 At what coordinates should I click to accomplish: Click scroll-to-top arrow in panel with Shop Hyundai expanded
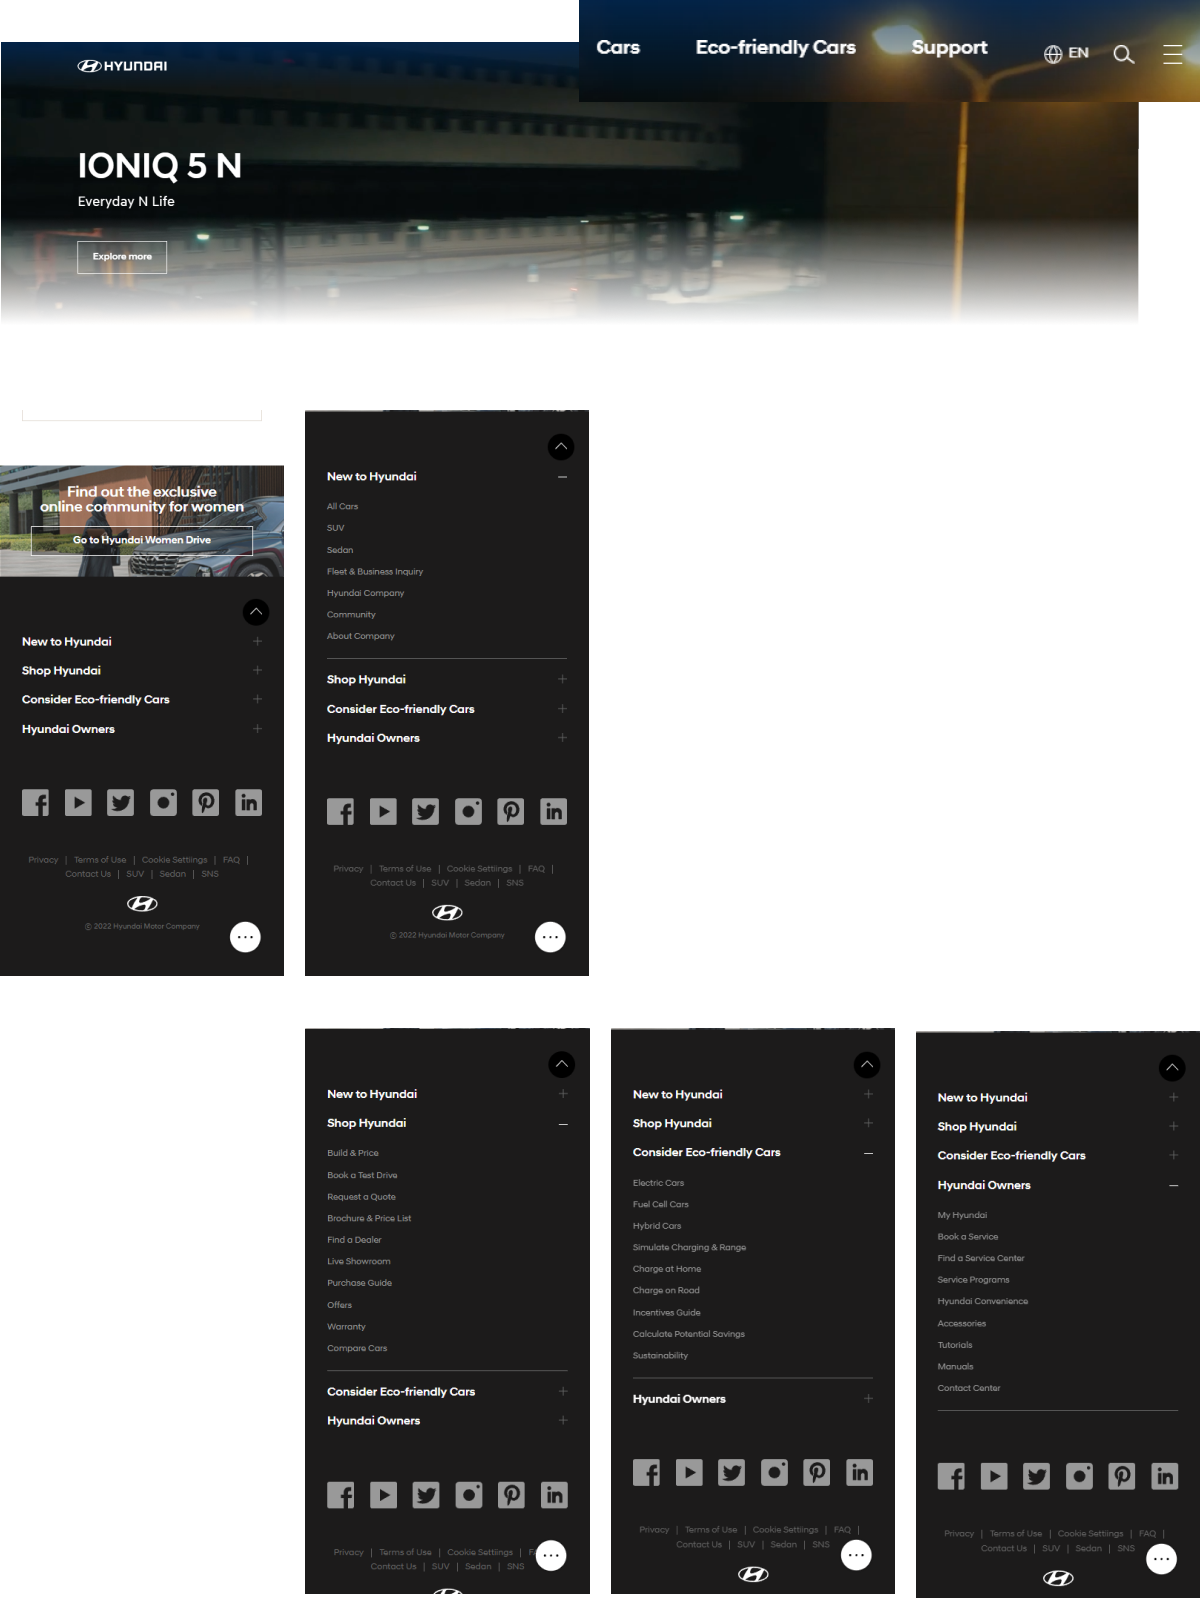tap(562, 1065)
